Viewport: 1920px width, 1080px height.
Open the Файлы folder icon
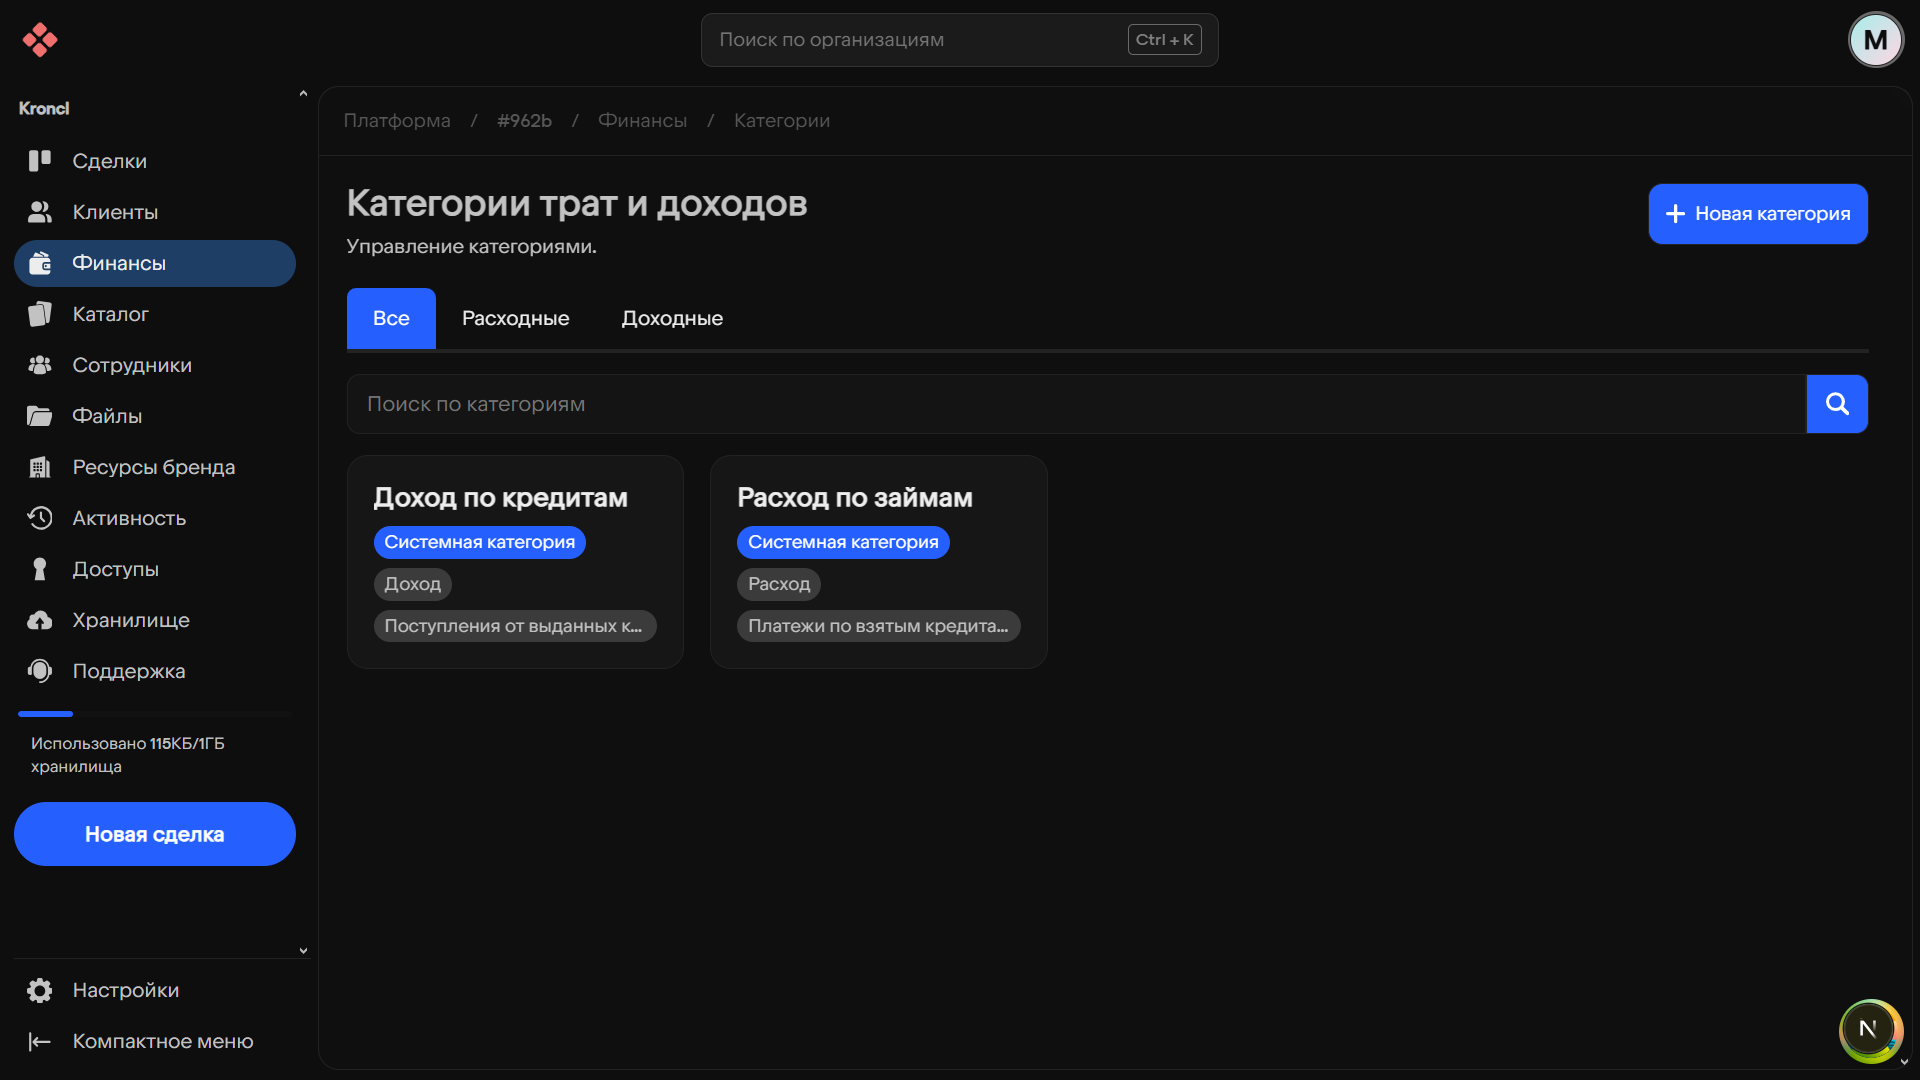[x=40, y=416]
